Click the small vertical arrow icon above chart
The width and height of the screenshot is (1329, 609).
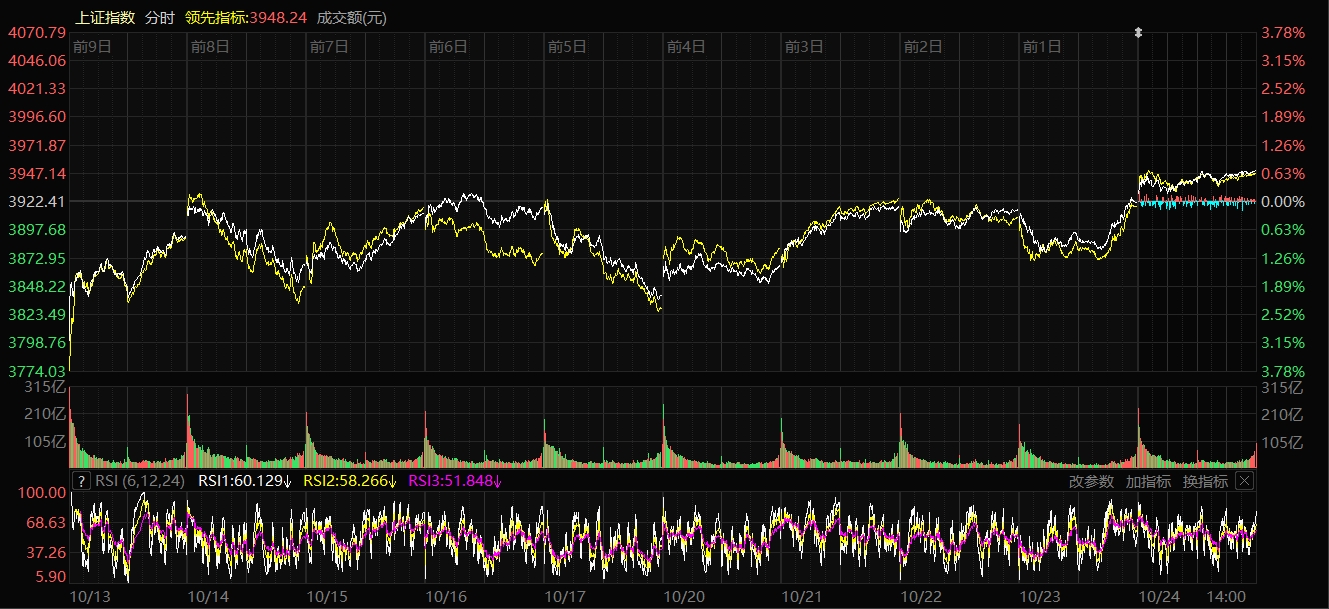click(x=1138, y=33)
